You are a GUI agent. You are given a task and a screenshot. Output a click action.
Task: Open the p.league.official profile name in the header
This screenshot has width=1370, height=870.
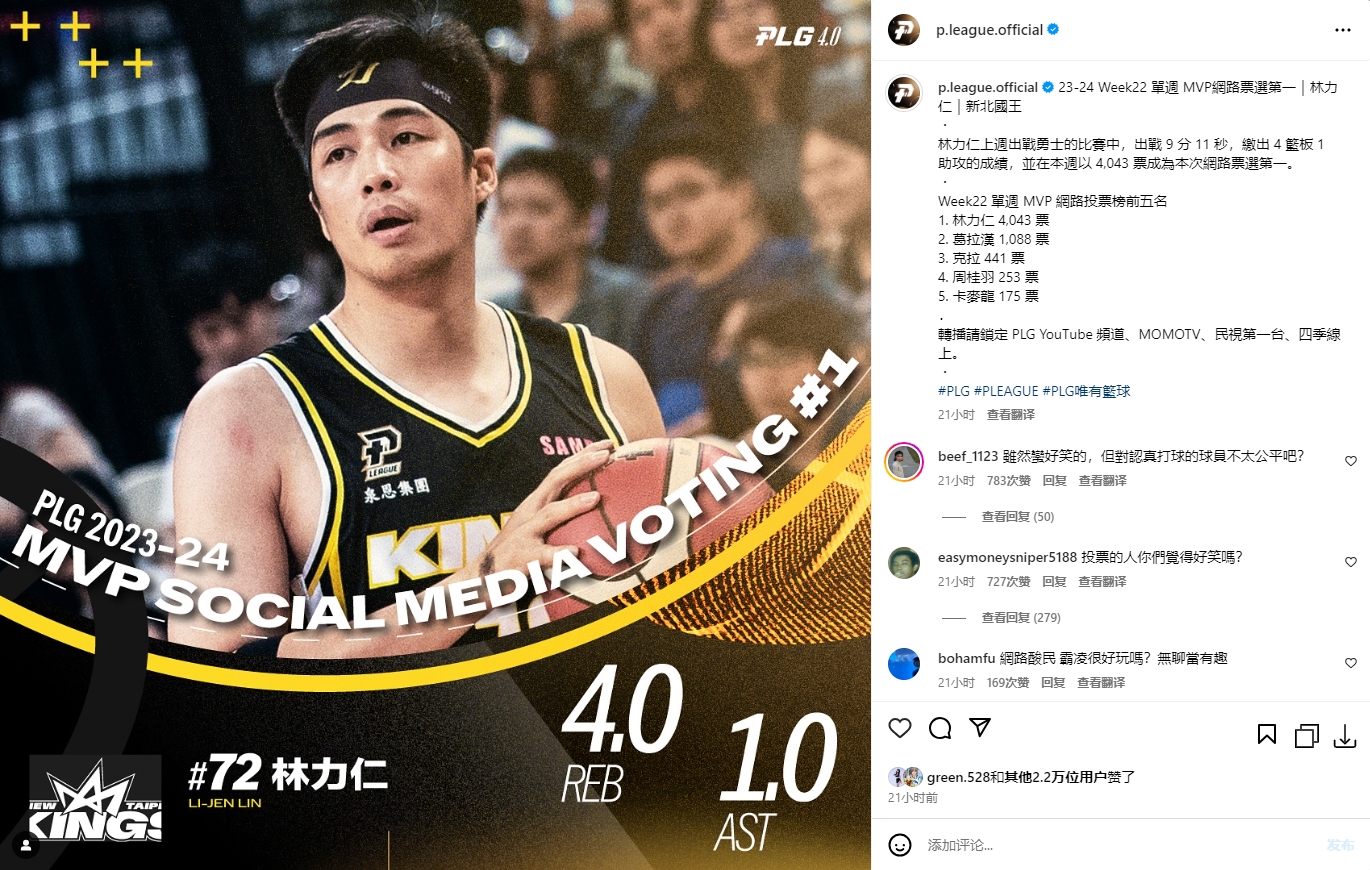pyautogui.click(x=989, y=30)
